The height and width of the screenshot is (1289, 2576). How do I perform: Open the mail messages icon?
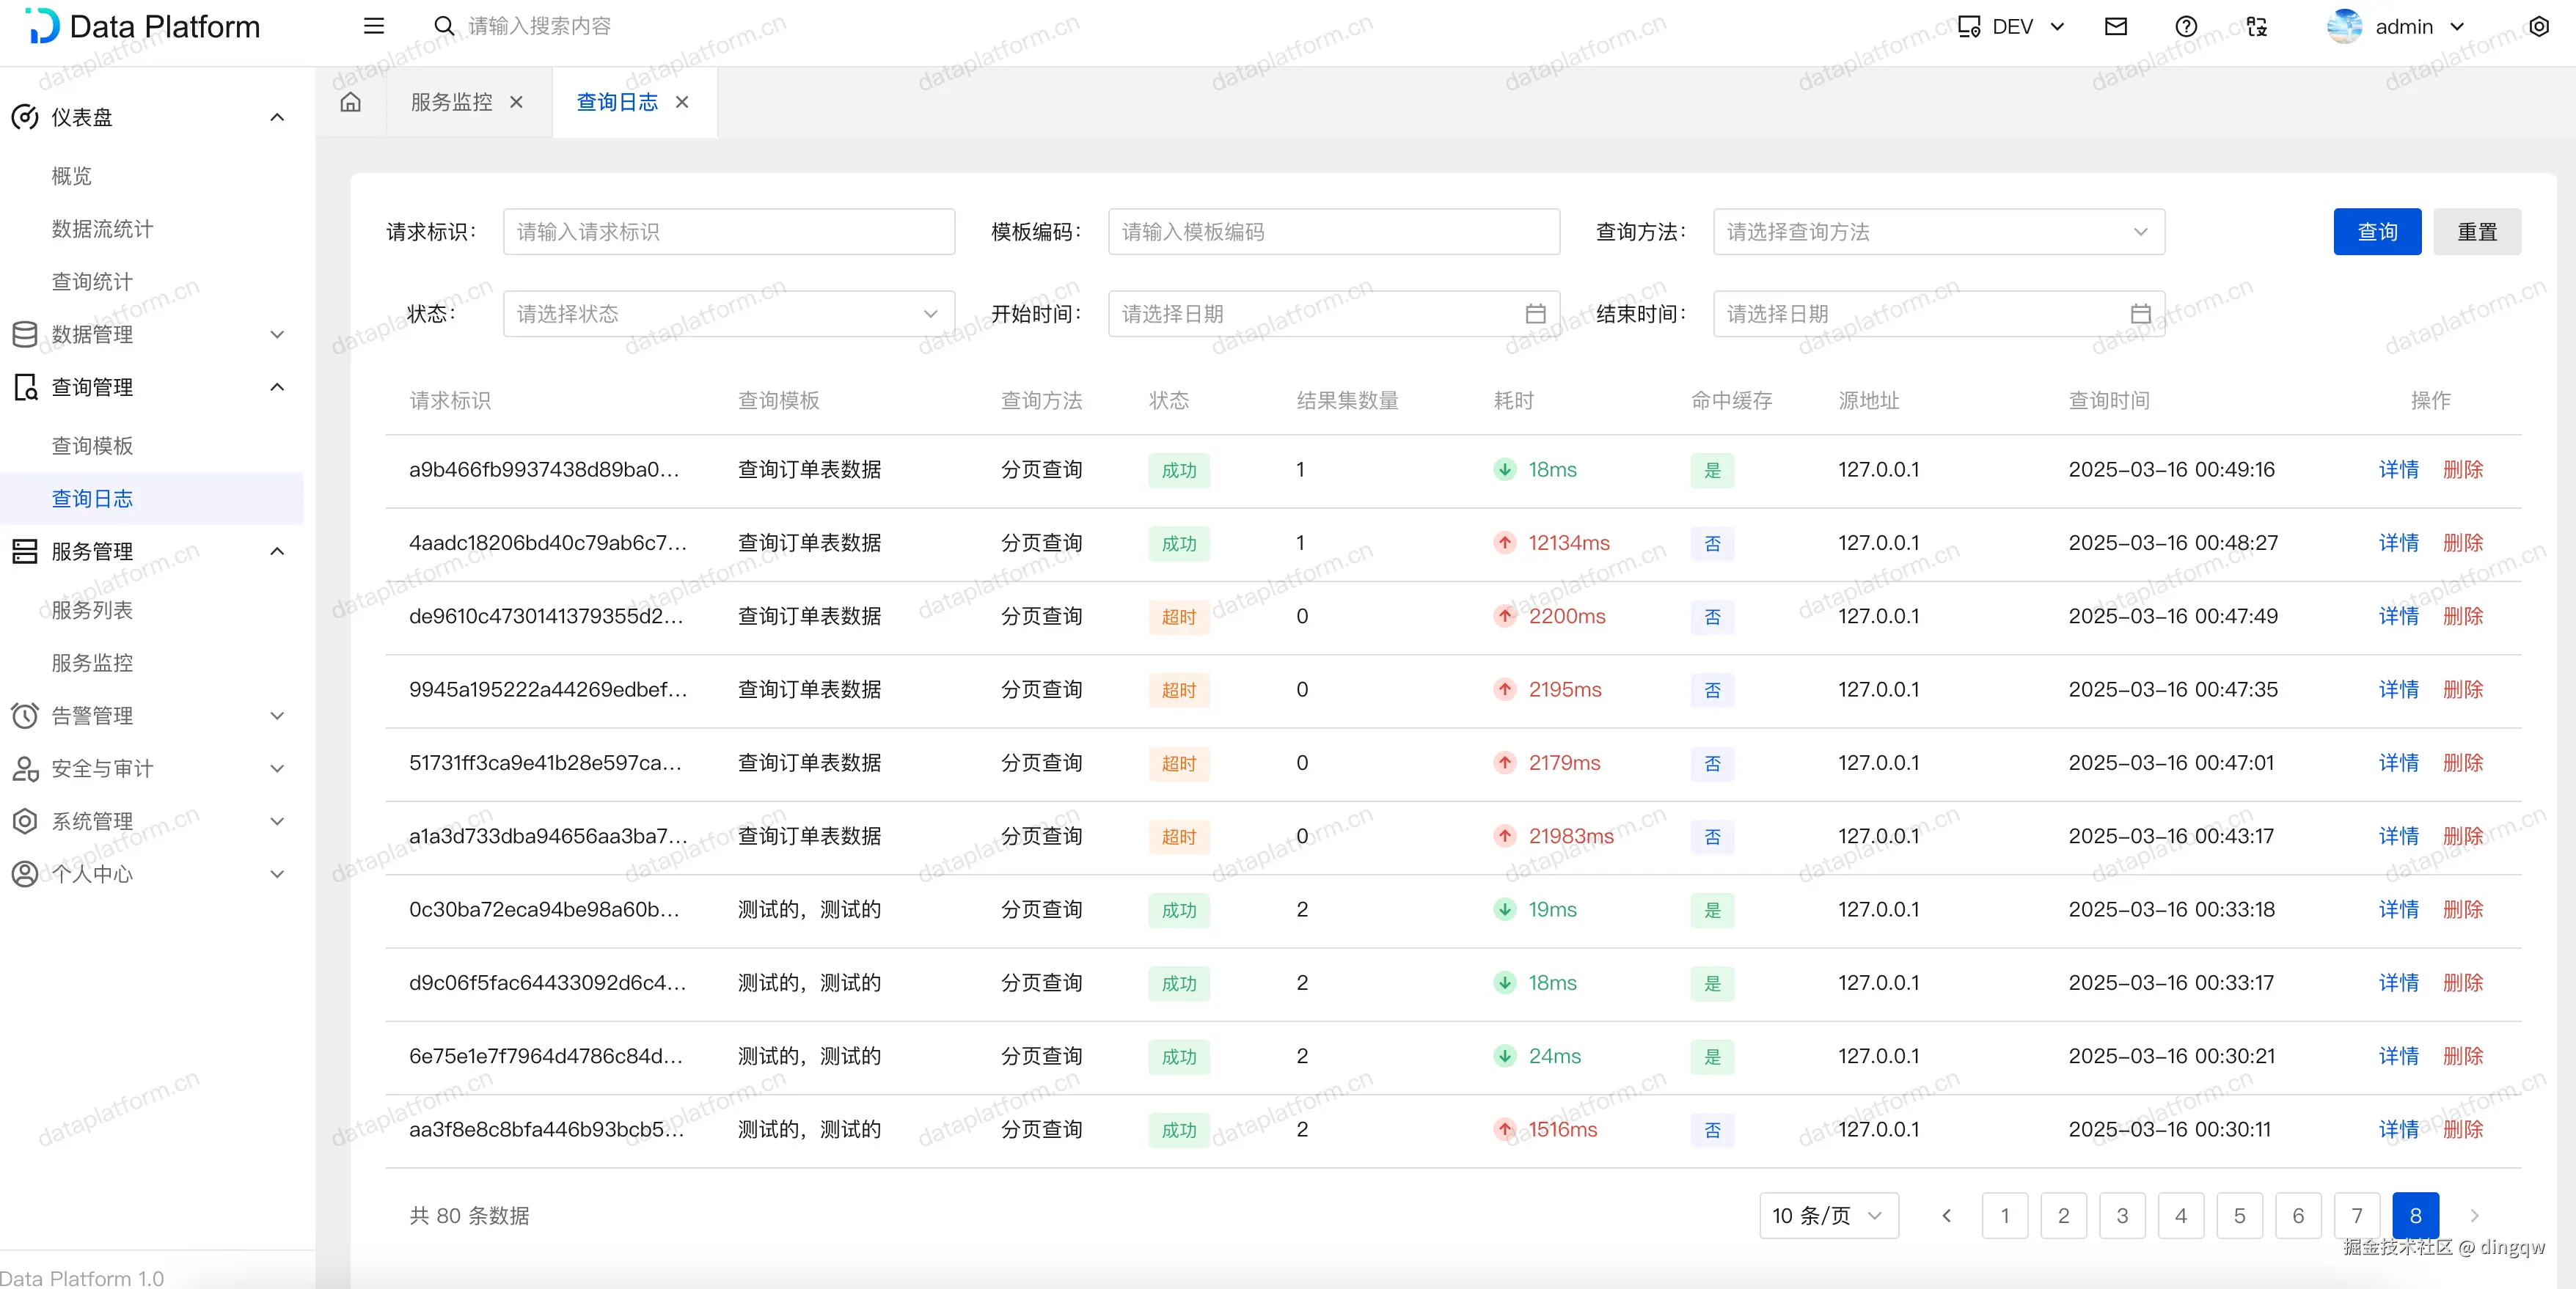coord(2115,27)
